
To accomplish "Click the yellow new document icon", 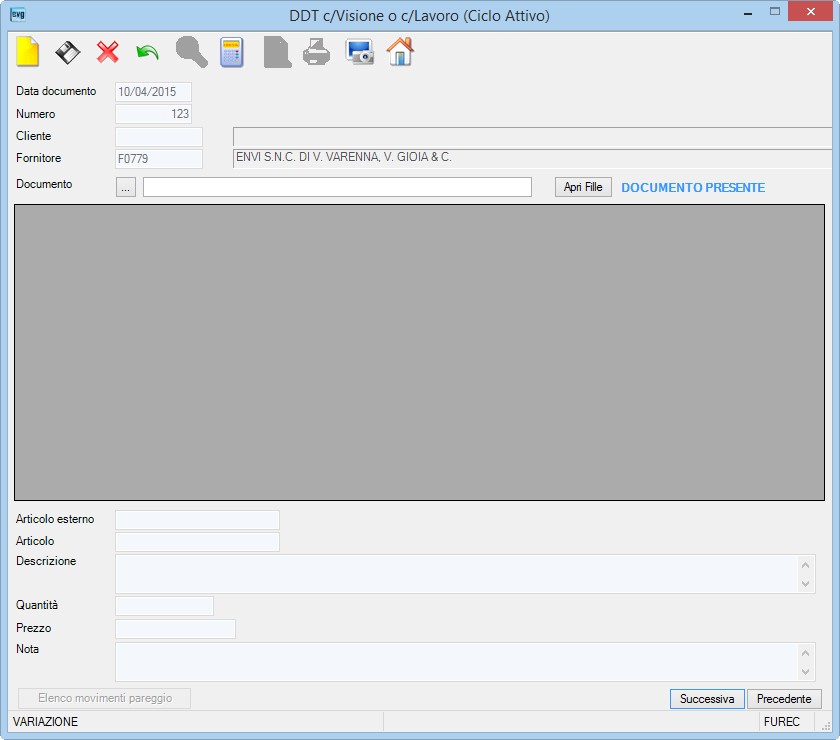I will coord(27,52).
